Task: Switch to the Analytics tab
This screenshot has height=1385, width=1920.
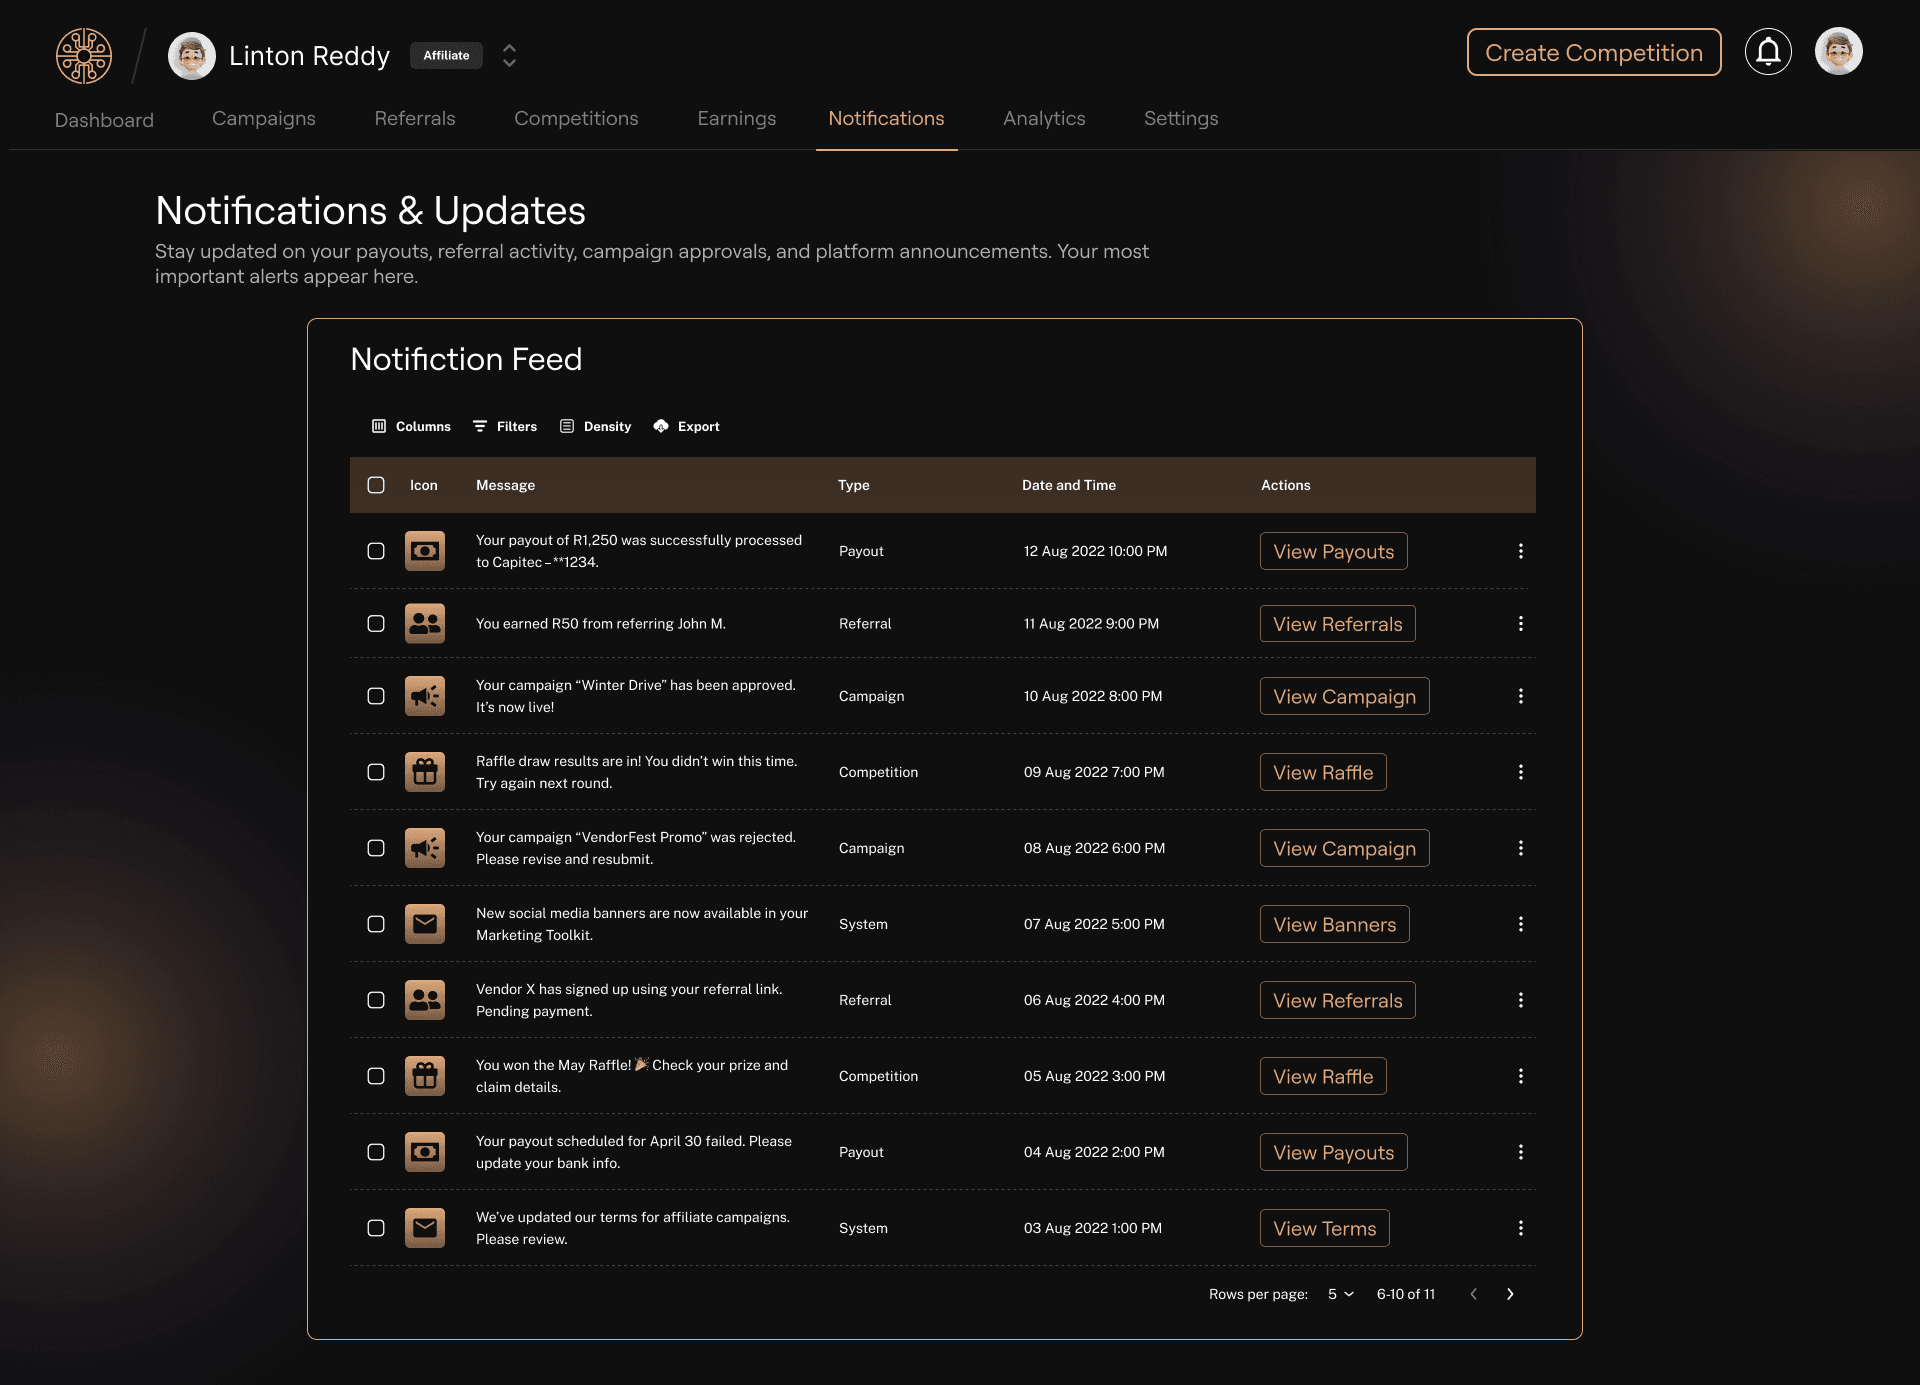Action: (x=1044, y=118)
